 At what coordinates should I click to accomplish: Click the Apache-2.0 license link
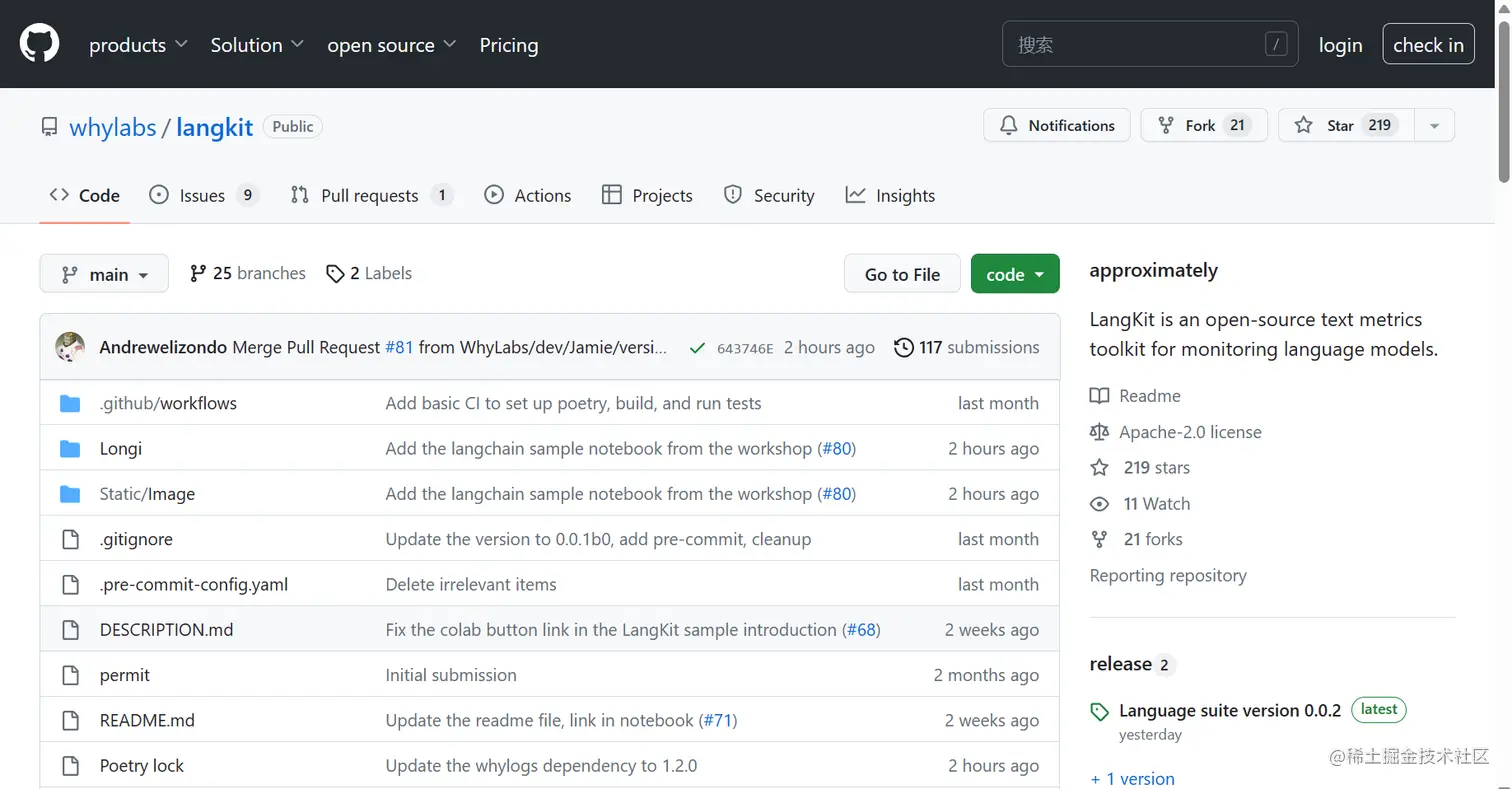click(x=1190, y=432)
